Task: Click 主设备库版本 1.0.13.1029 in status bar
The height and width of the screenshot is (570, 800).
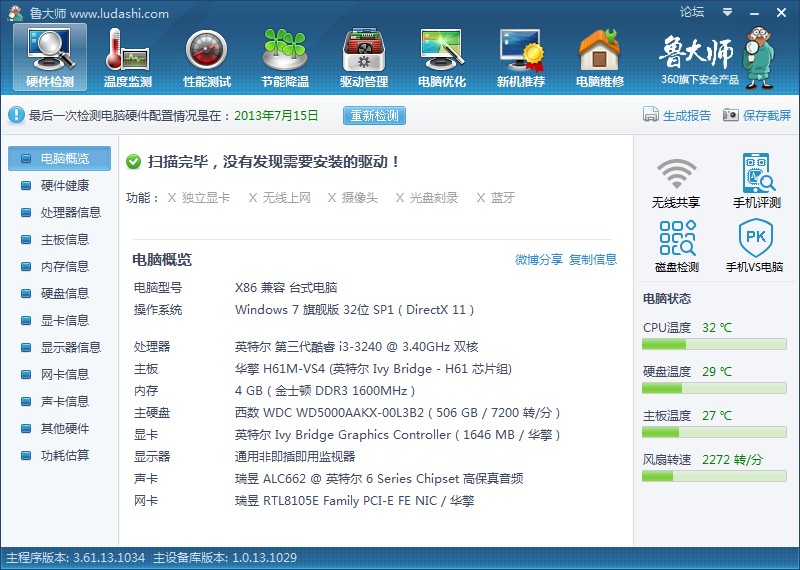Action: click(225, 557)
